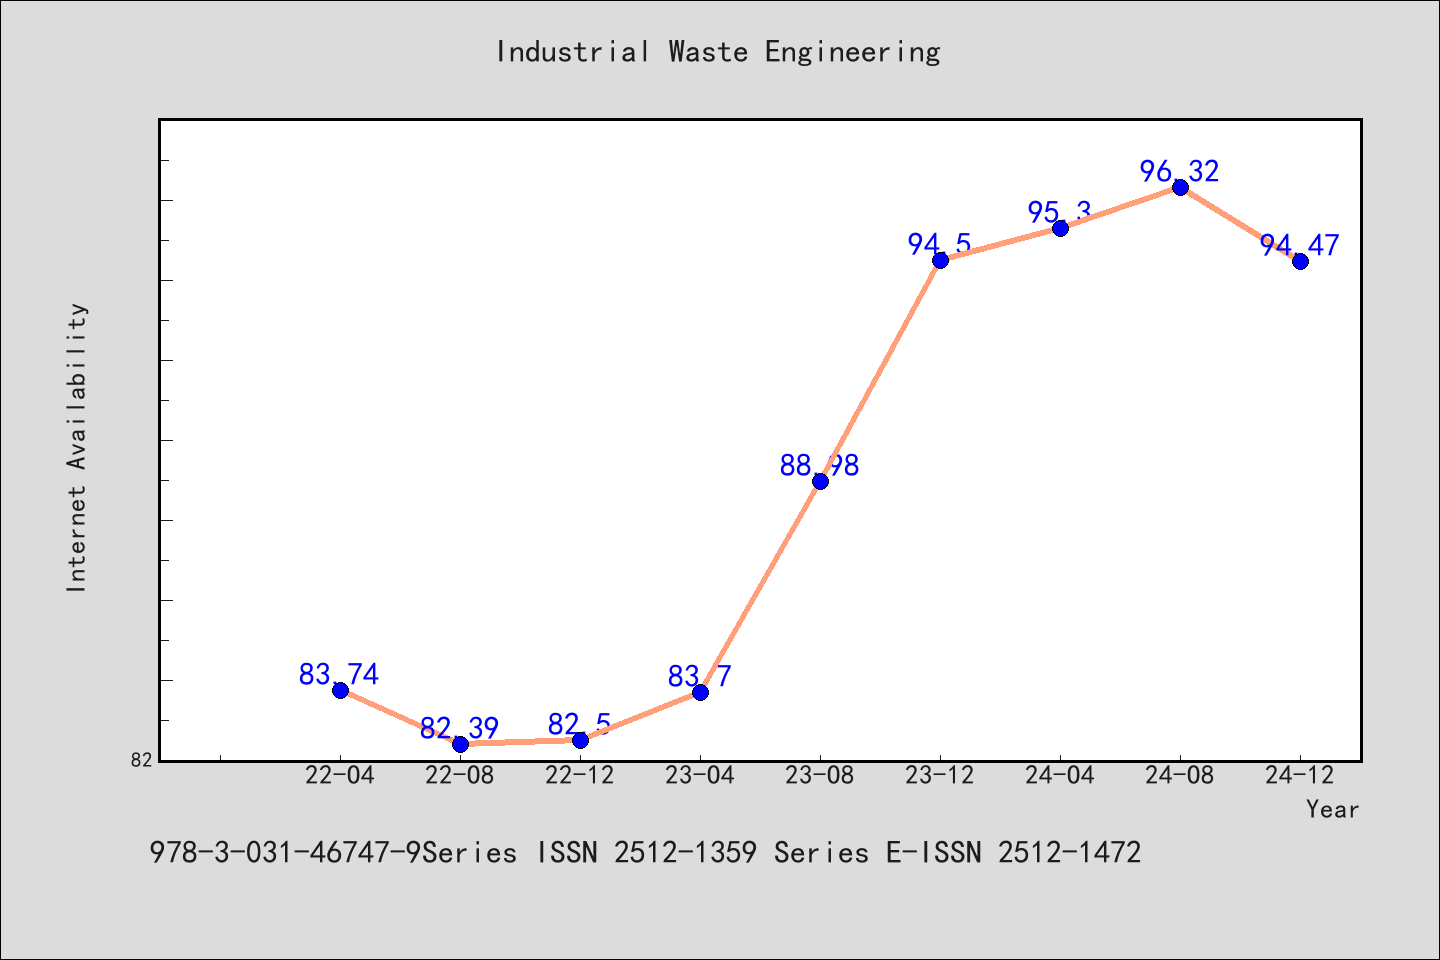Click the 24-12 x-axis label
The width and height of the screenshot is (1440, 960).
pyautogui.click(x=1300, y=775)
